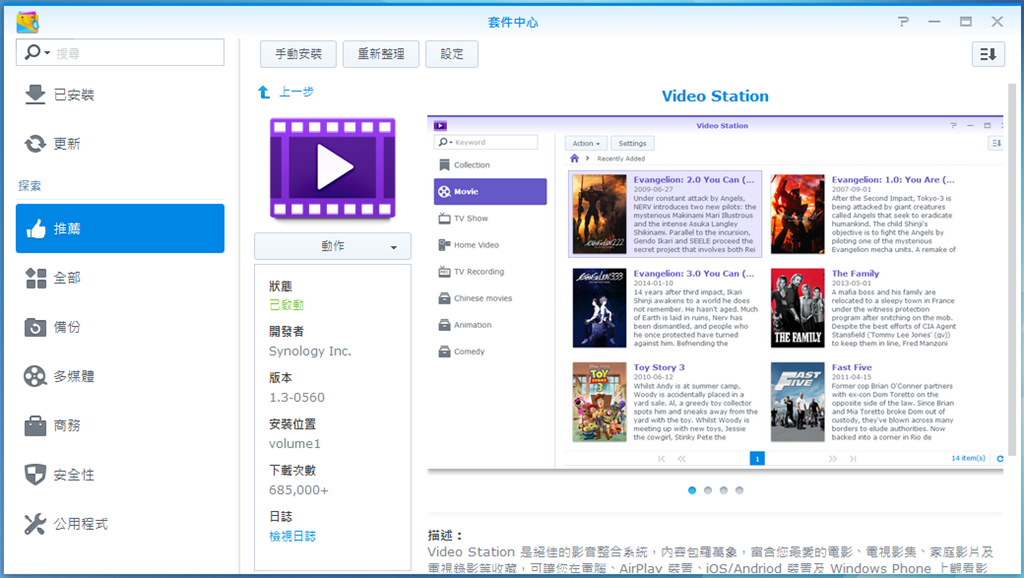Click the 探索 explore section label
The height and width of the screenshot is (578, 1024).
tap(29, 186)
